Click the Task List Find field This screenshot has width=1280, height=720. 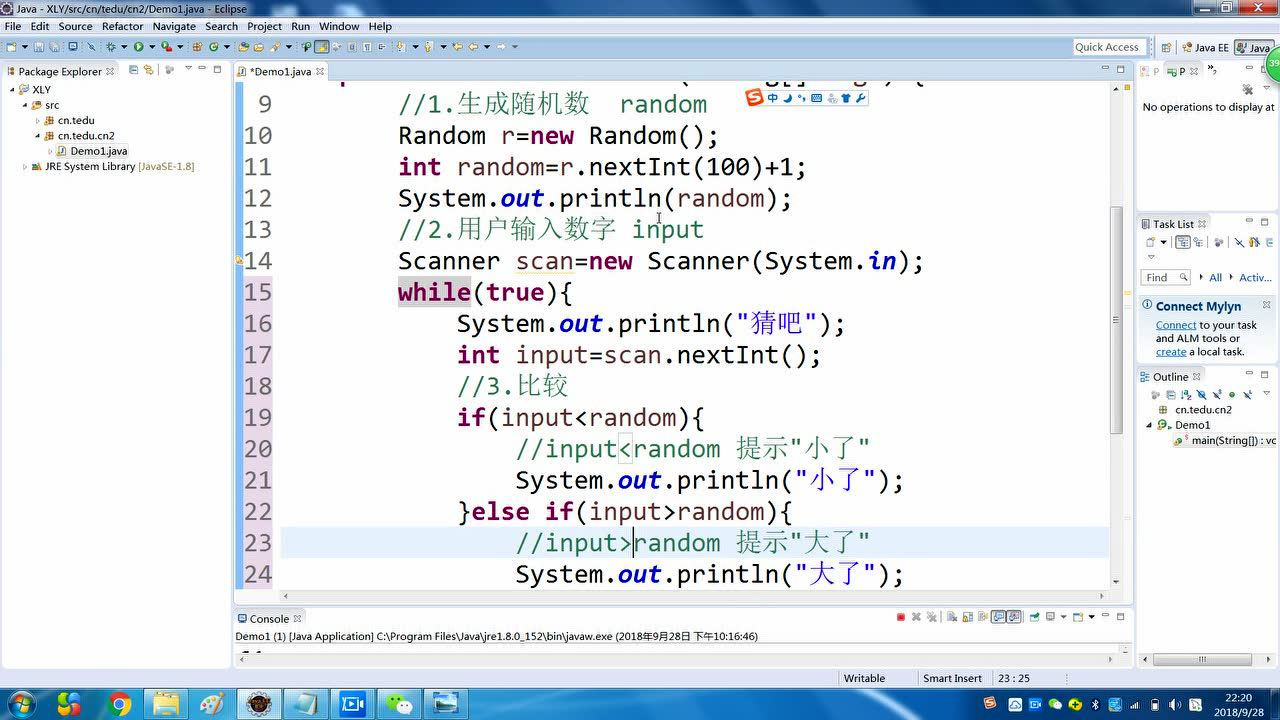click(1165, 277)
